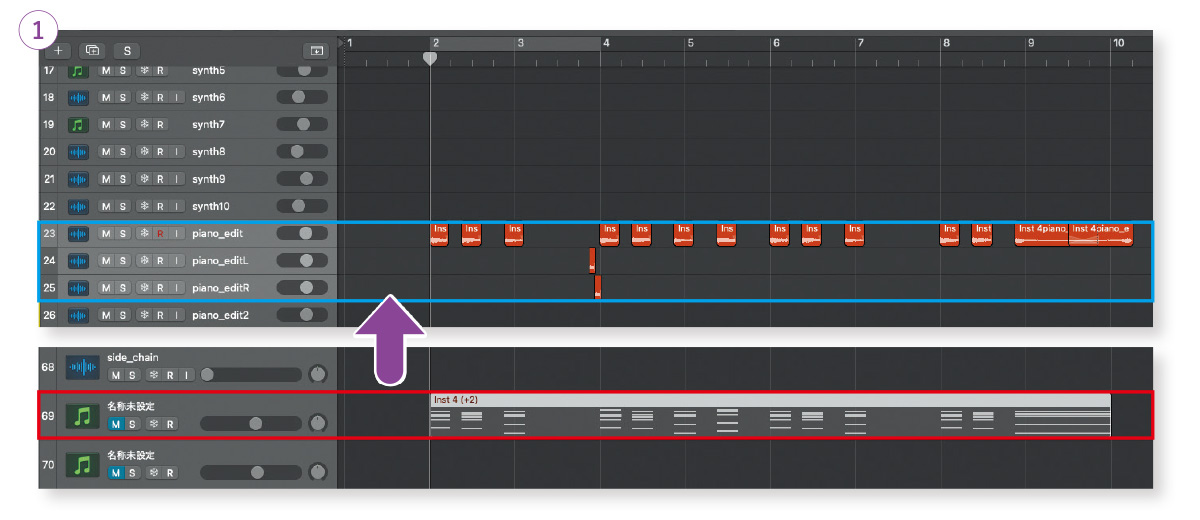Click the synth5 instrument track icon
This screenshot has height=520, width=1200.
[x=78, y=71]
